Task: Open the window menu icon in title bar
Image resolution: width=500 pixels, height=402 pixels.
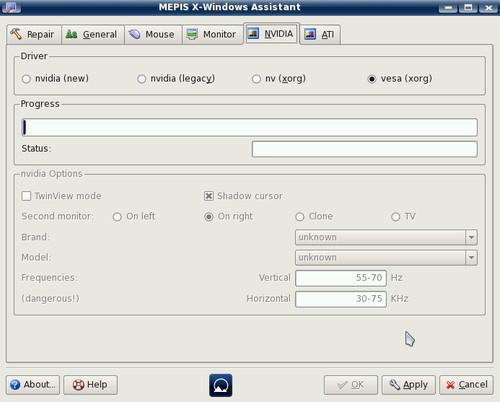Action: point(11,7)
